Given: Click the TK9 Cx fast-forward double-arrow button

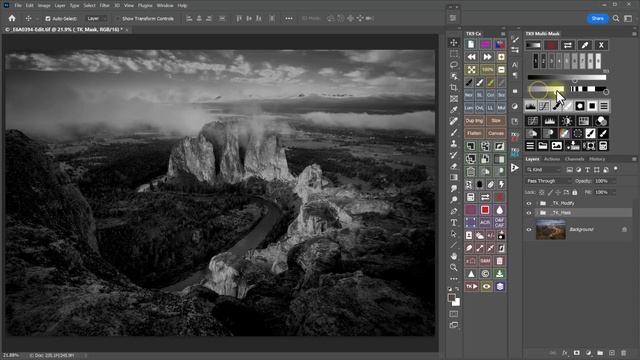Looking at the screenshot, I should click(x=487, y=57).
